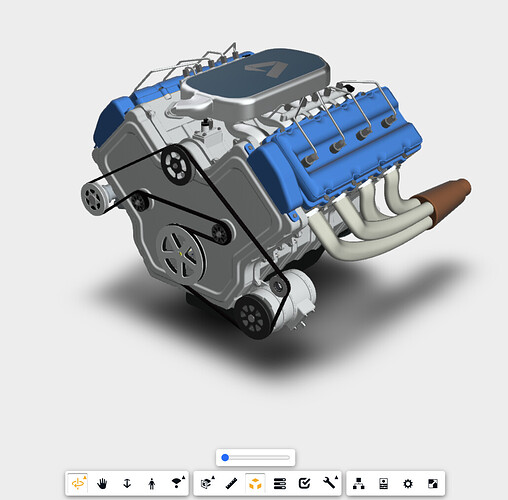Open the viewer Settings gear
Image resolution: width=508 pixels, height=500 pixels.
[408, 483]
